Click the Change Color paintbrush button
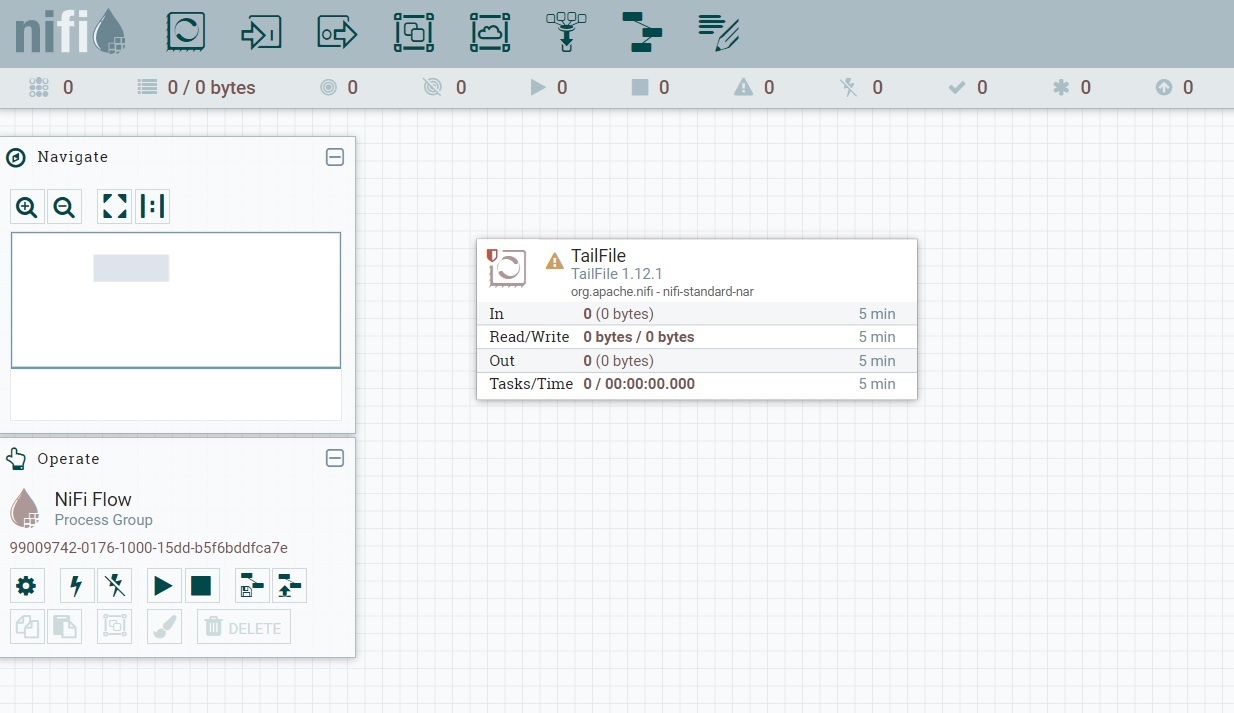The image size is (1234, 713). click(x=164, y=627)
